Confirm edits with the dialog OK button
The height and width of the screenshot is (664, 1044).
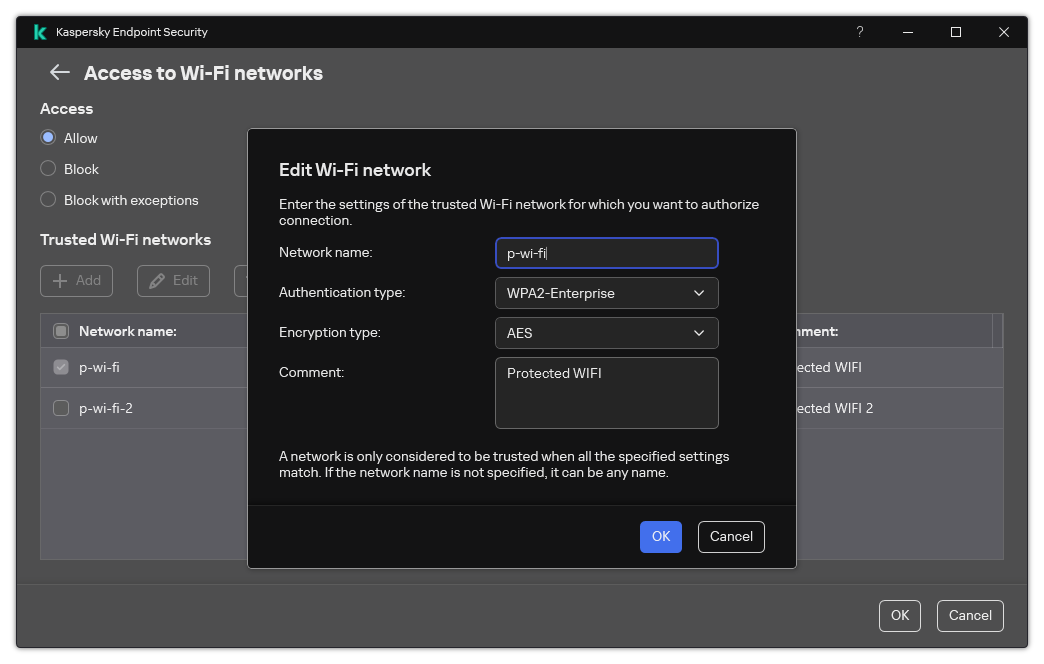(x=660, y=537)
